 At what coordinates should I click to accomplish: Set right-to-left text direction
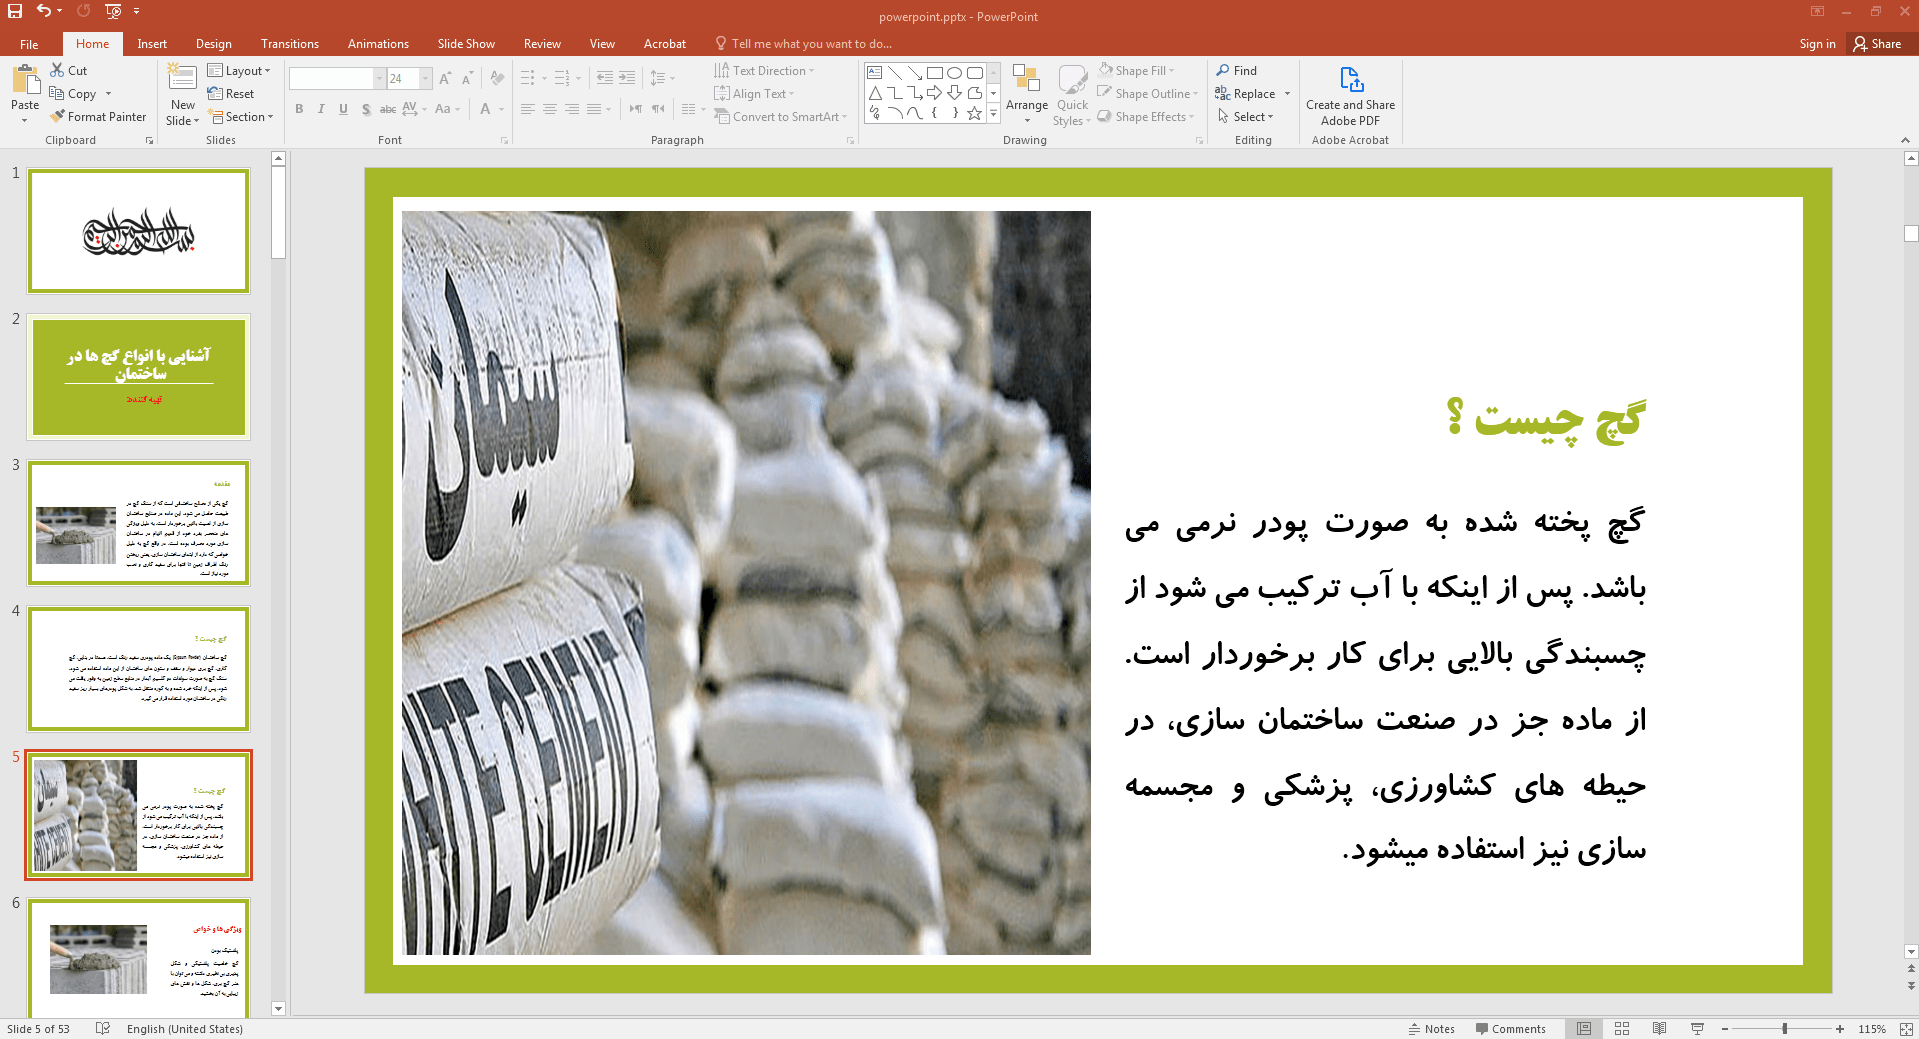pyautogui.click(x=657, y=109)
